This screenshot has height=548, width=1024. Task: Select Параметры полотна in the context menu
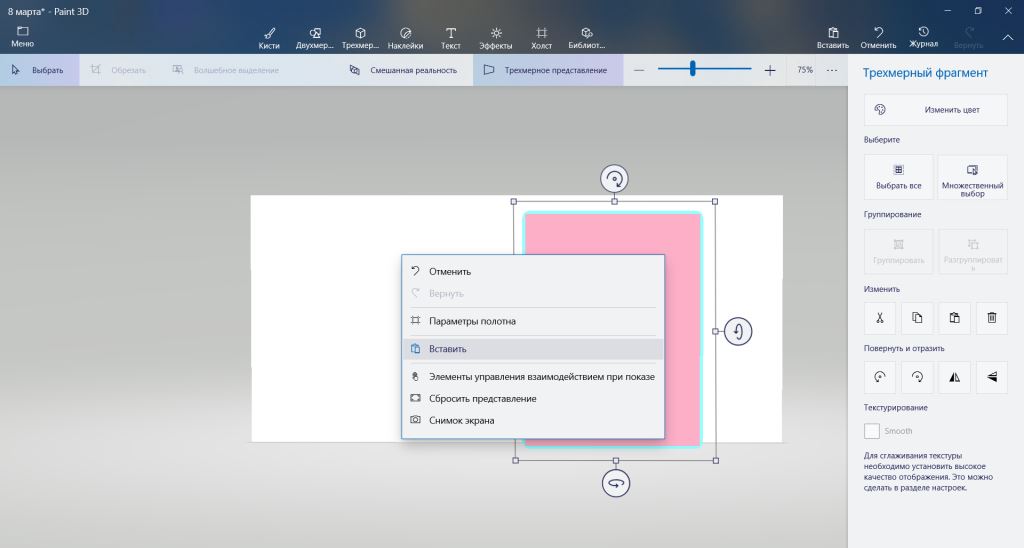[x=472, y=321]
